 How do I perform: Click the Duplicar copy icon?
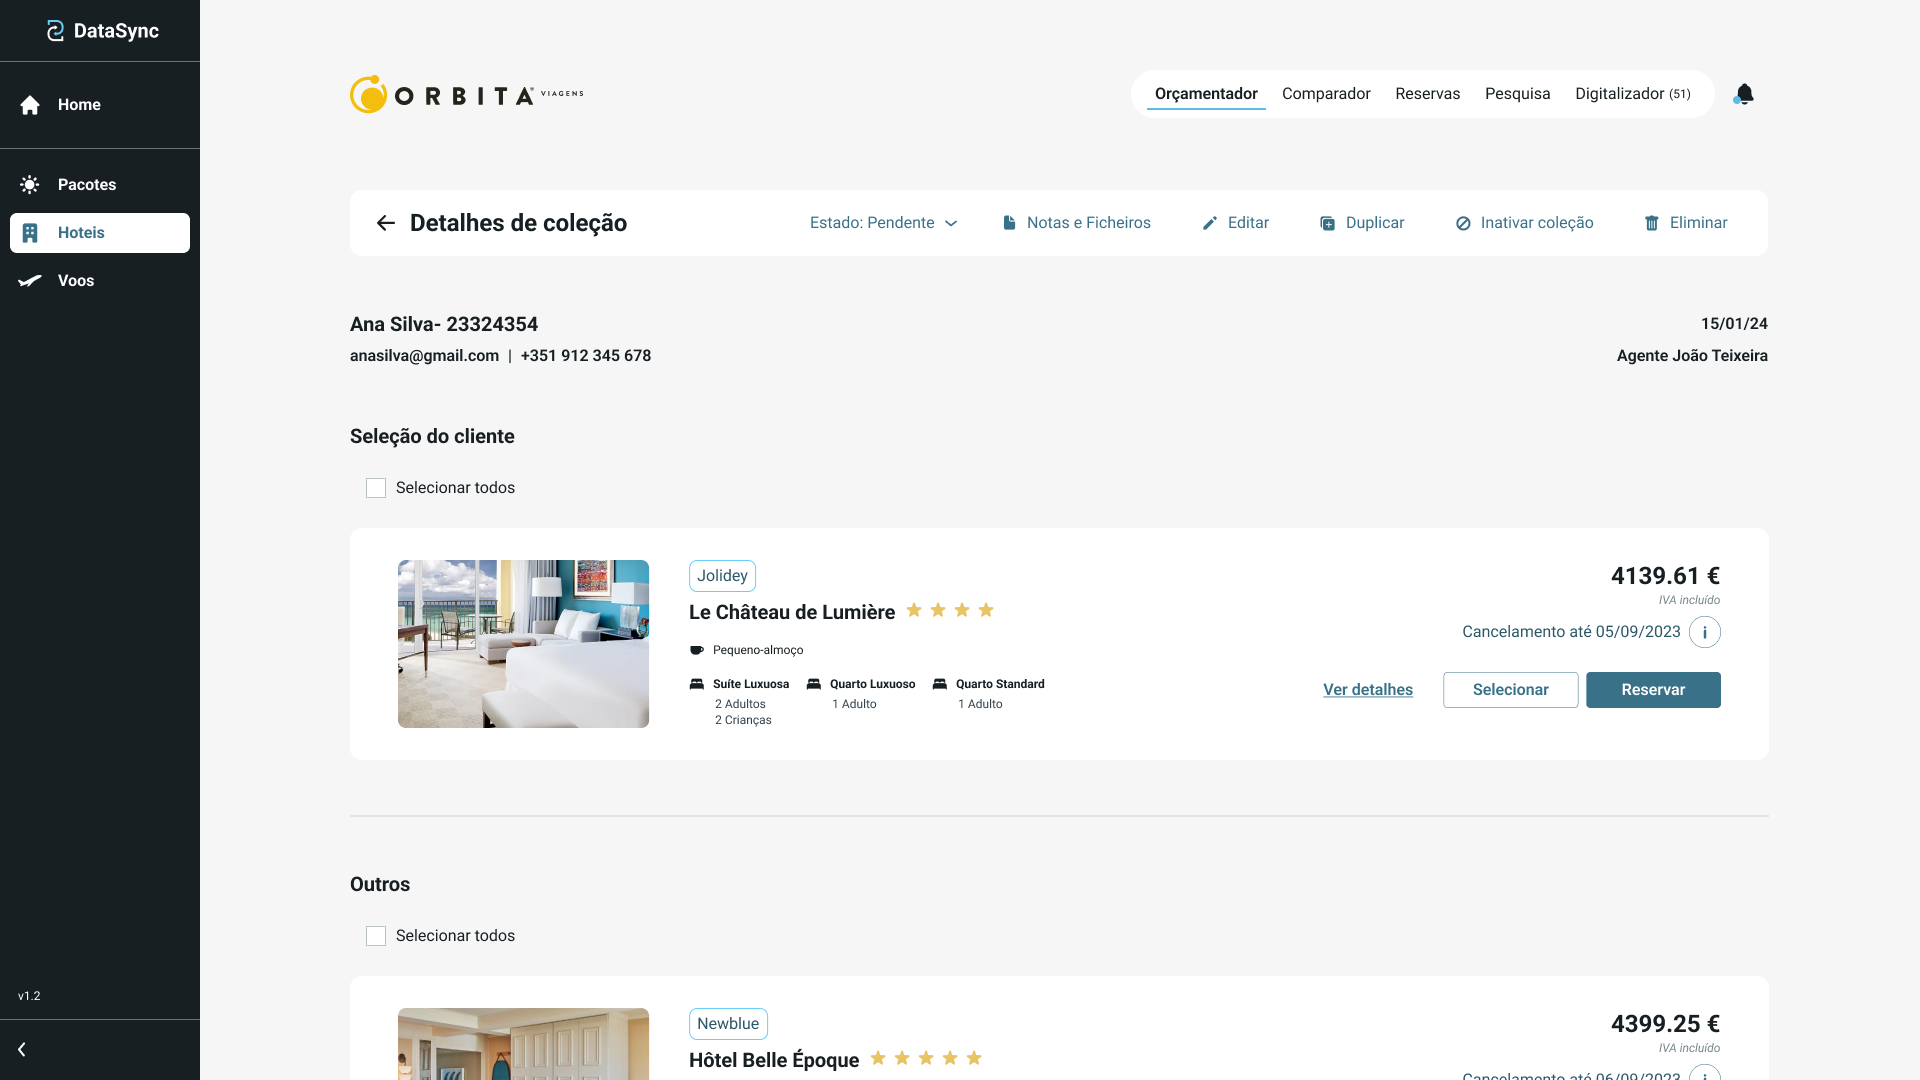click(1327, 223)
